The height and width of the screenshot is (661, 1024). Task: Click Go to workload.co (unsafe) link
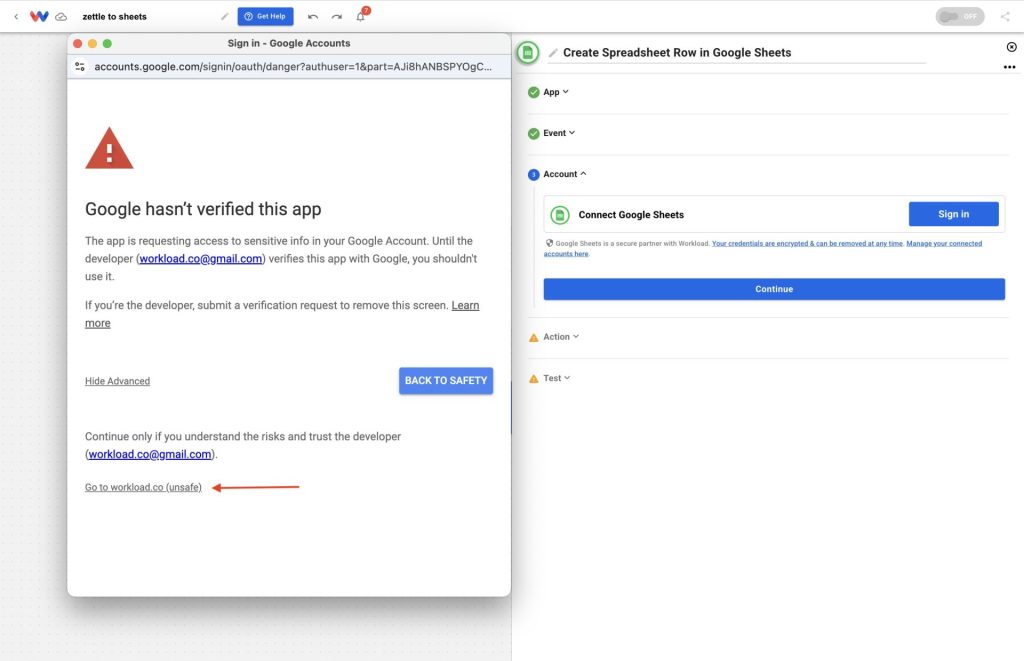[143, 487]
